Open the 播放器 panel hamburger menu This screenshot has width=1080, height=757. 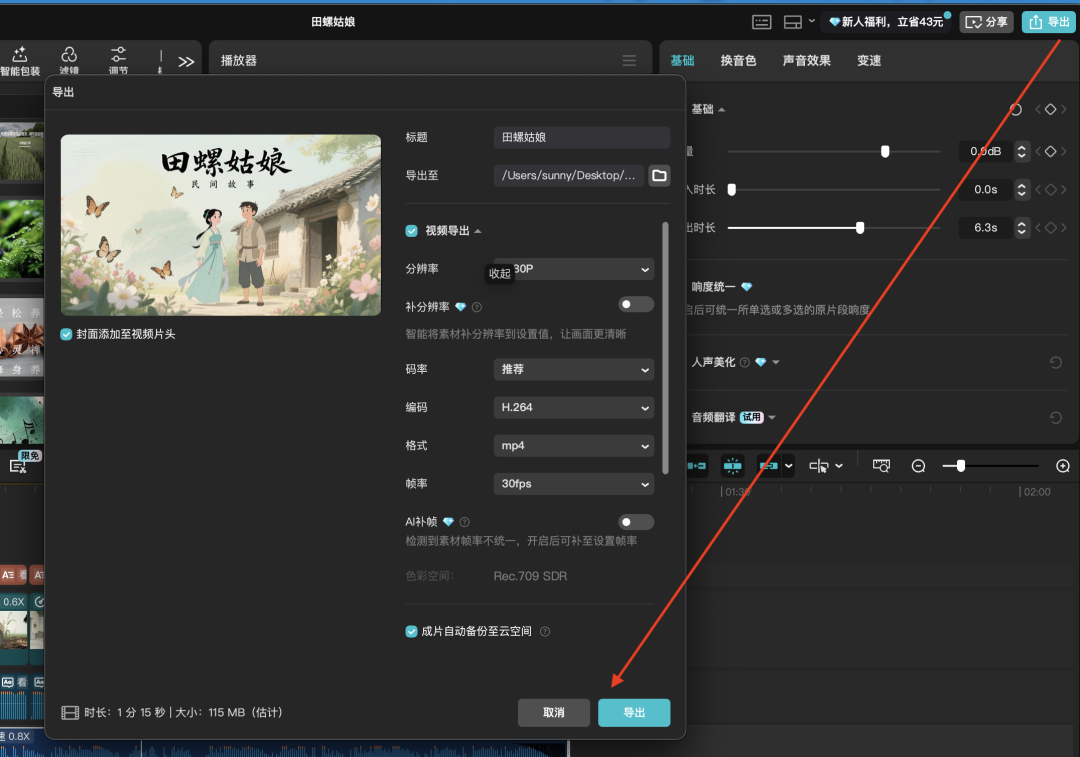click(629, 59)
